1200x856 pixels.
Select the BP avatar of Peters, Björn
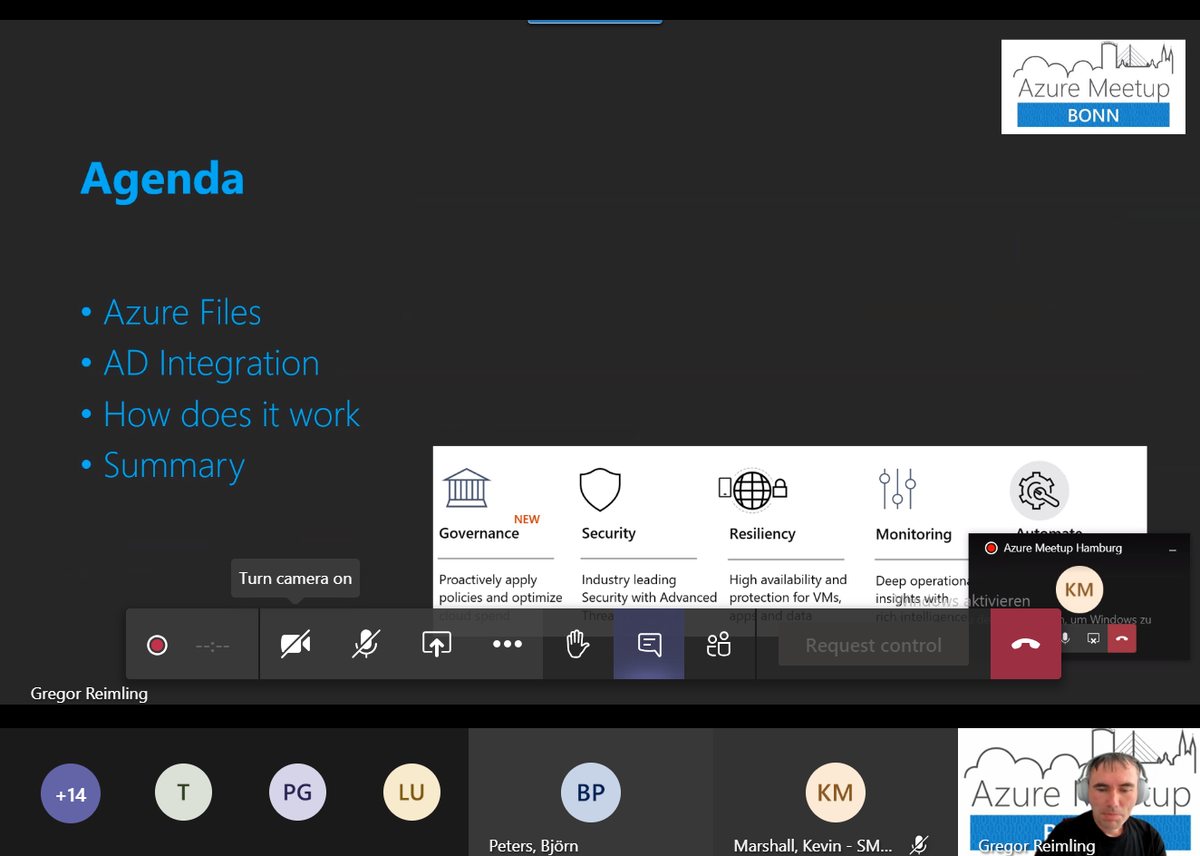tap(591, 792)
